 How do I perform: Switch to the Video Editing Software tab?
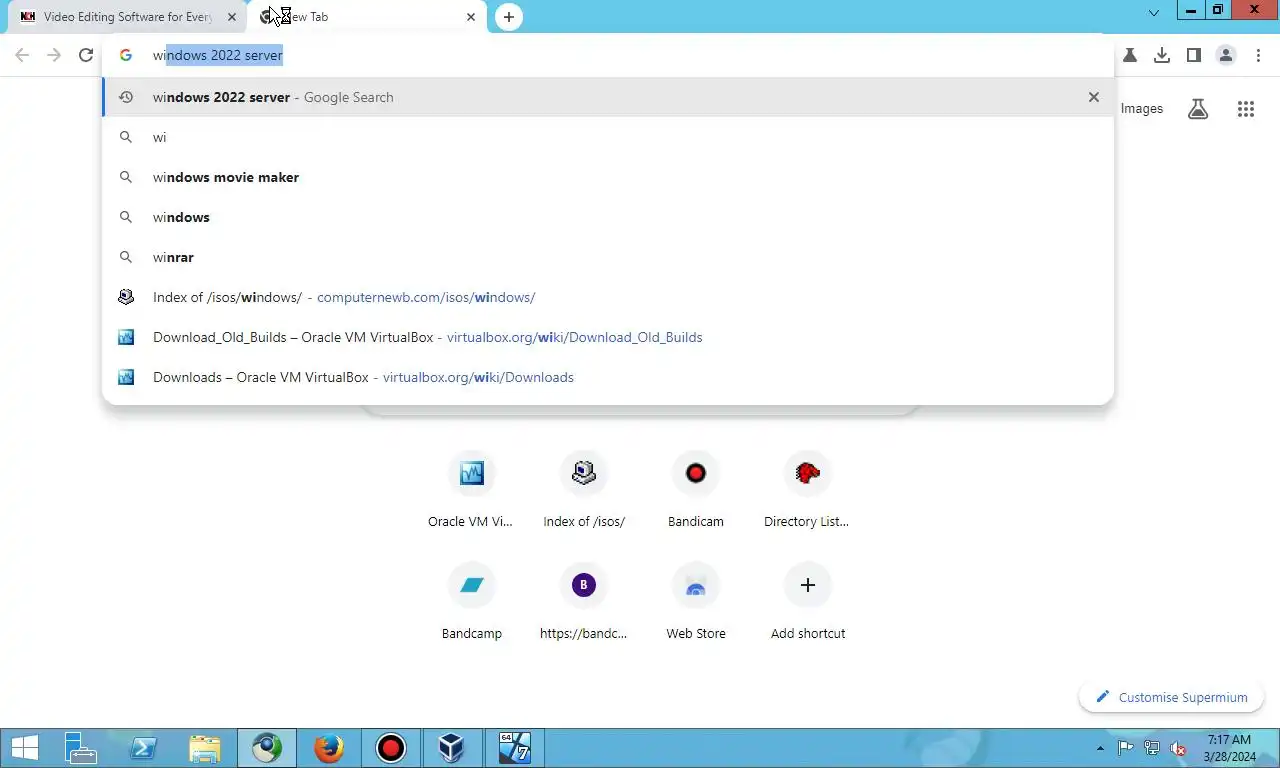coord(128,17)
